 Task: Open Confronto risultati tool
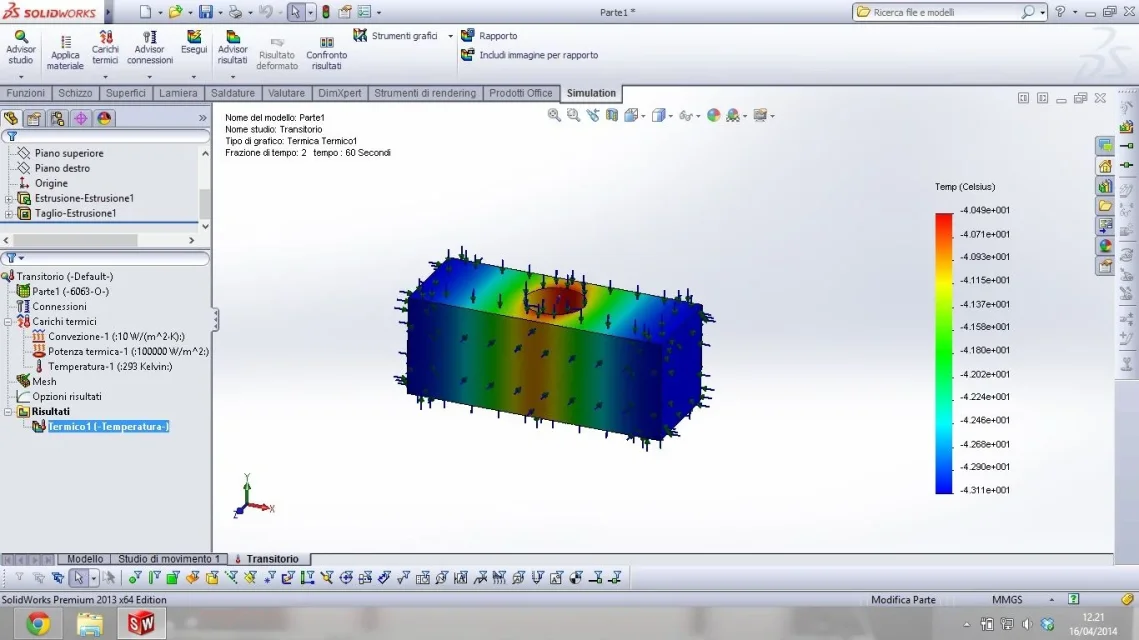[326, 53]
